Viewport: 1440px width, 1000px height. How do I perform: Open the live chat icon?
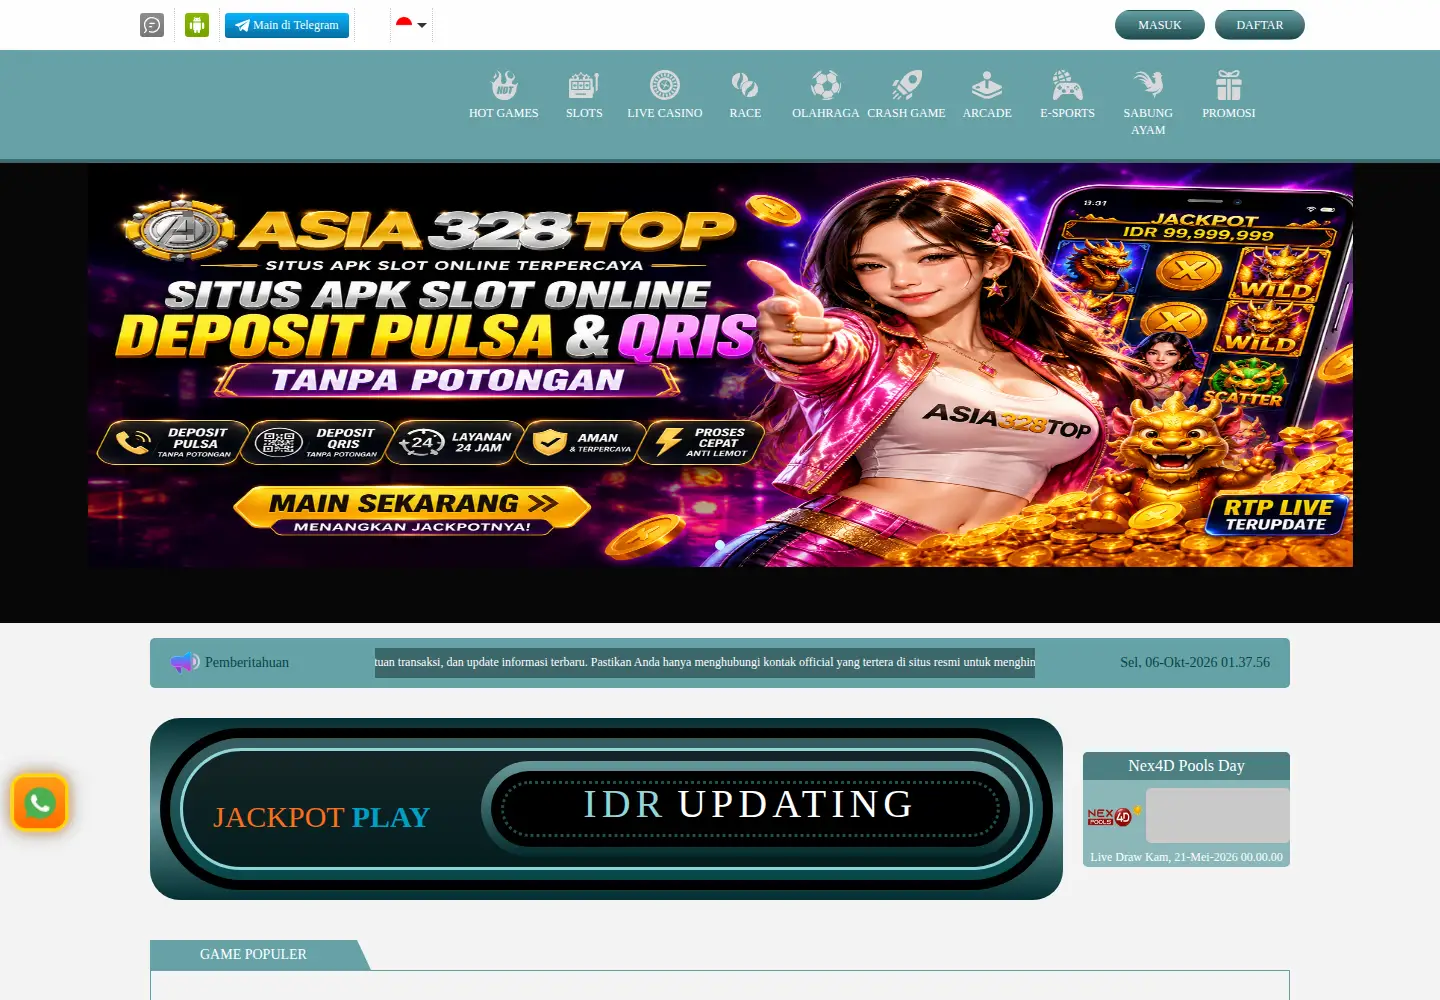coord(152,25)
